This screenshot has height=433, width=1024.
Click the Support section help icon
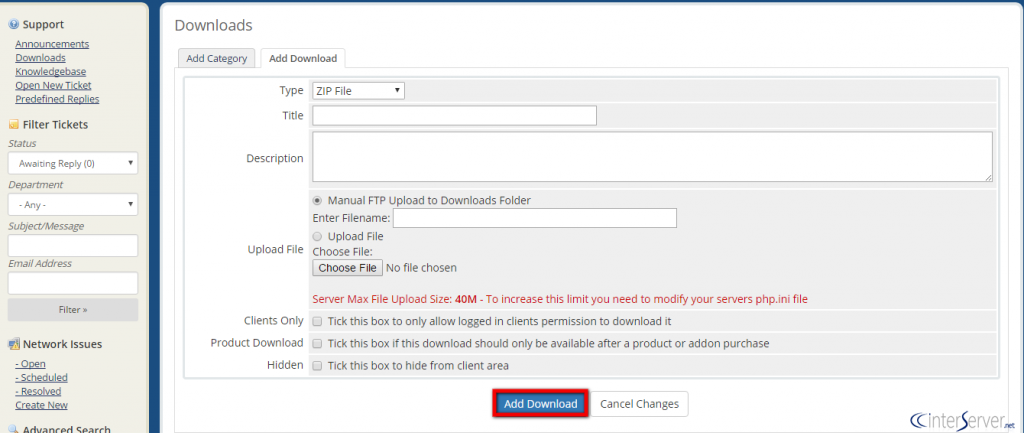[x=13, y=25]
